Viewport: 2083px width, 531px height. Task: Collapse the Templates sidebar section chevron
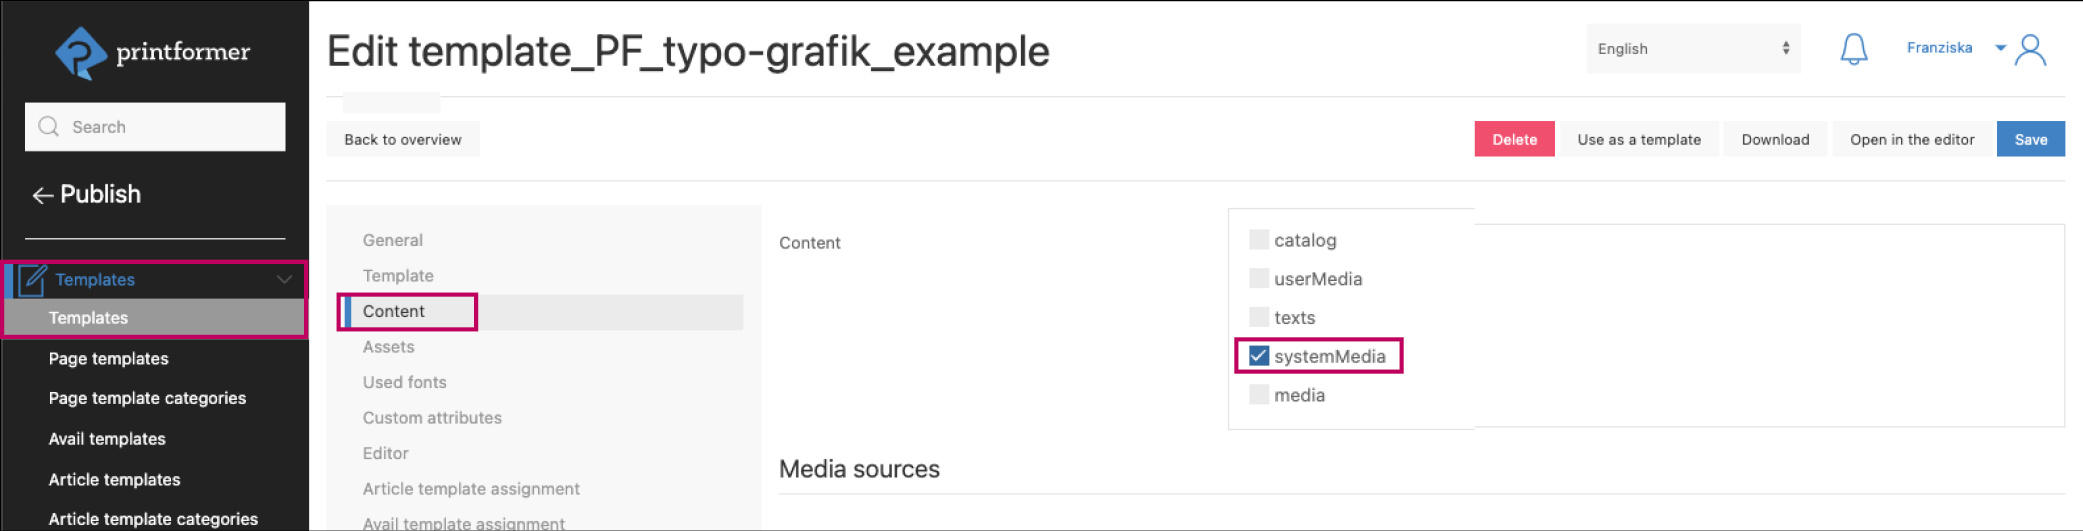pos(284,280)
